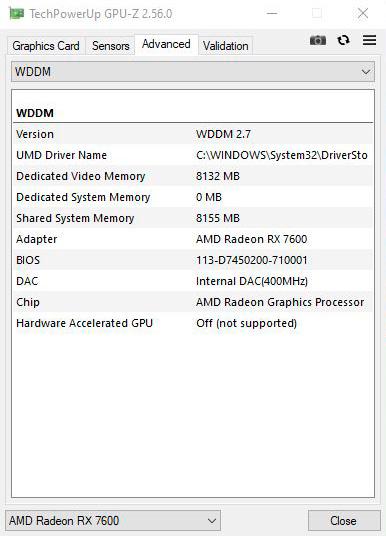Click the bold WDDM section header

[35, 113]
